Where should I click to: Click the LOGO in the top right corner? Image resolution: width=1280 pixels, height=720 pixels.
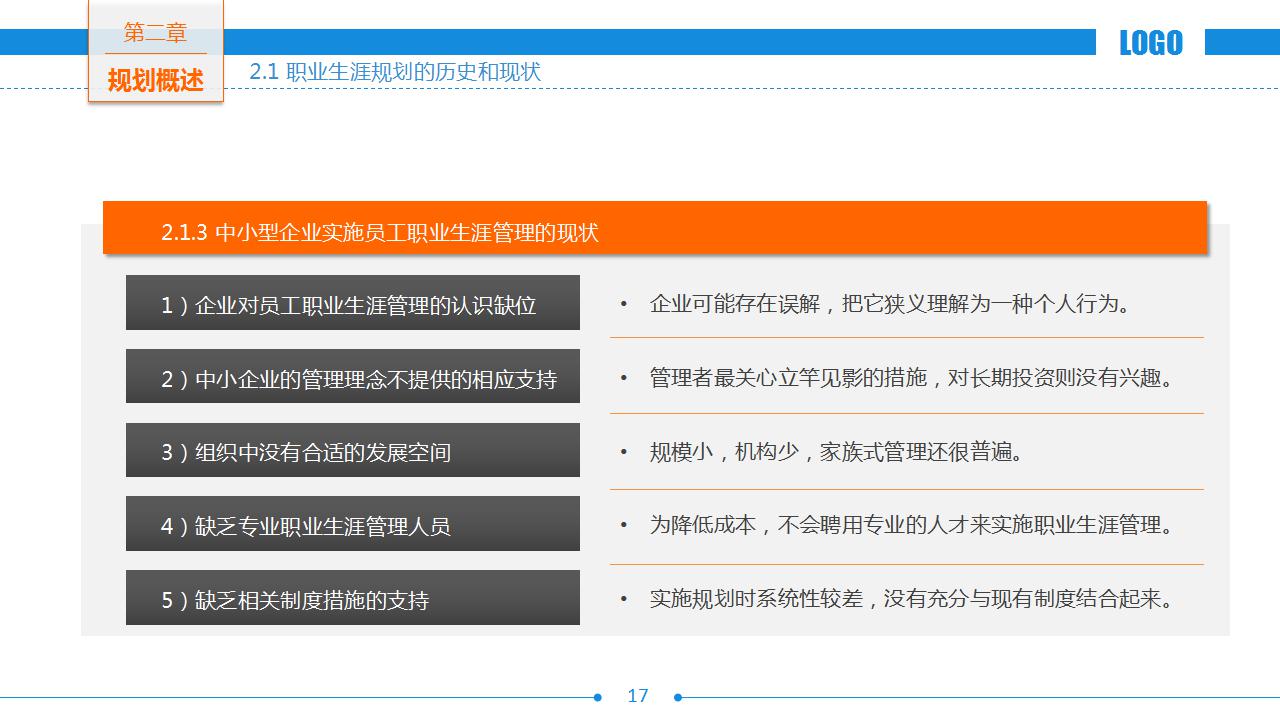(1150, 42)
